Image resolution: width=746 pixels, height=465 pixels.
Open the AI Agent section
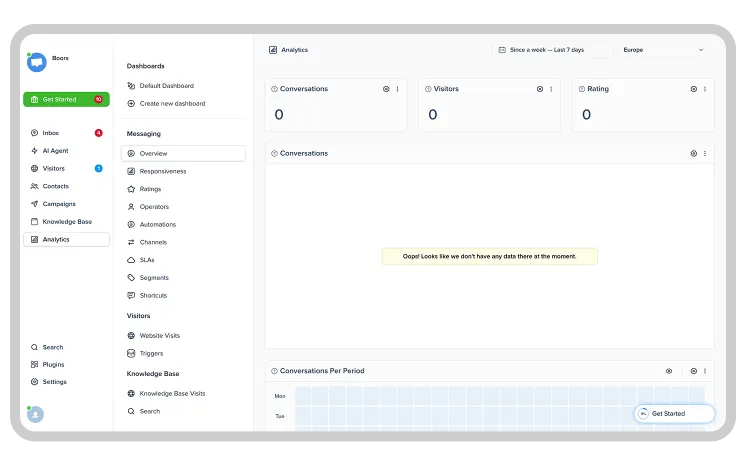pyautogui.click(x=66, y=151)
